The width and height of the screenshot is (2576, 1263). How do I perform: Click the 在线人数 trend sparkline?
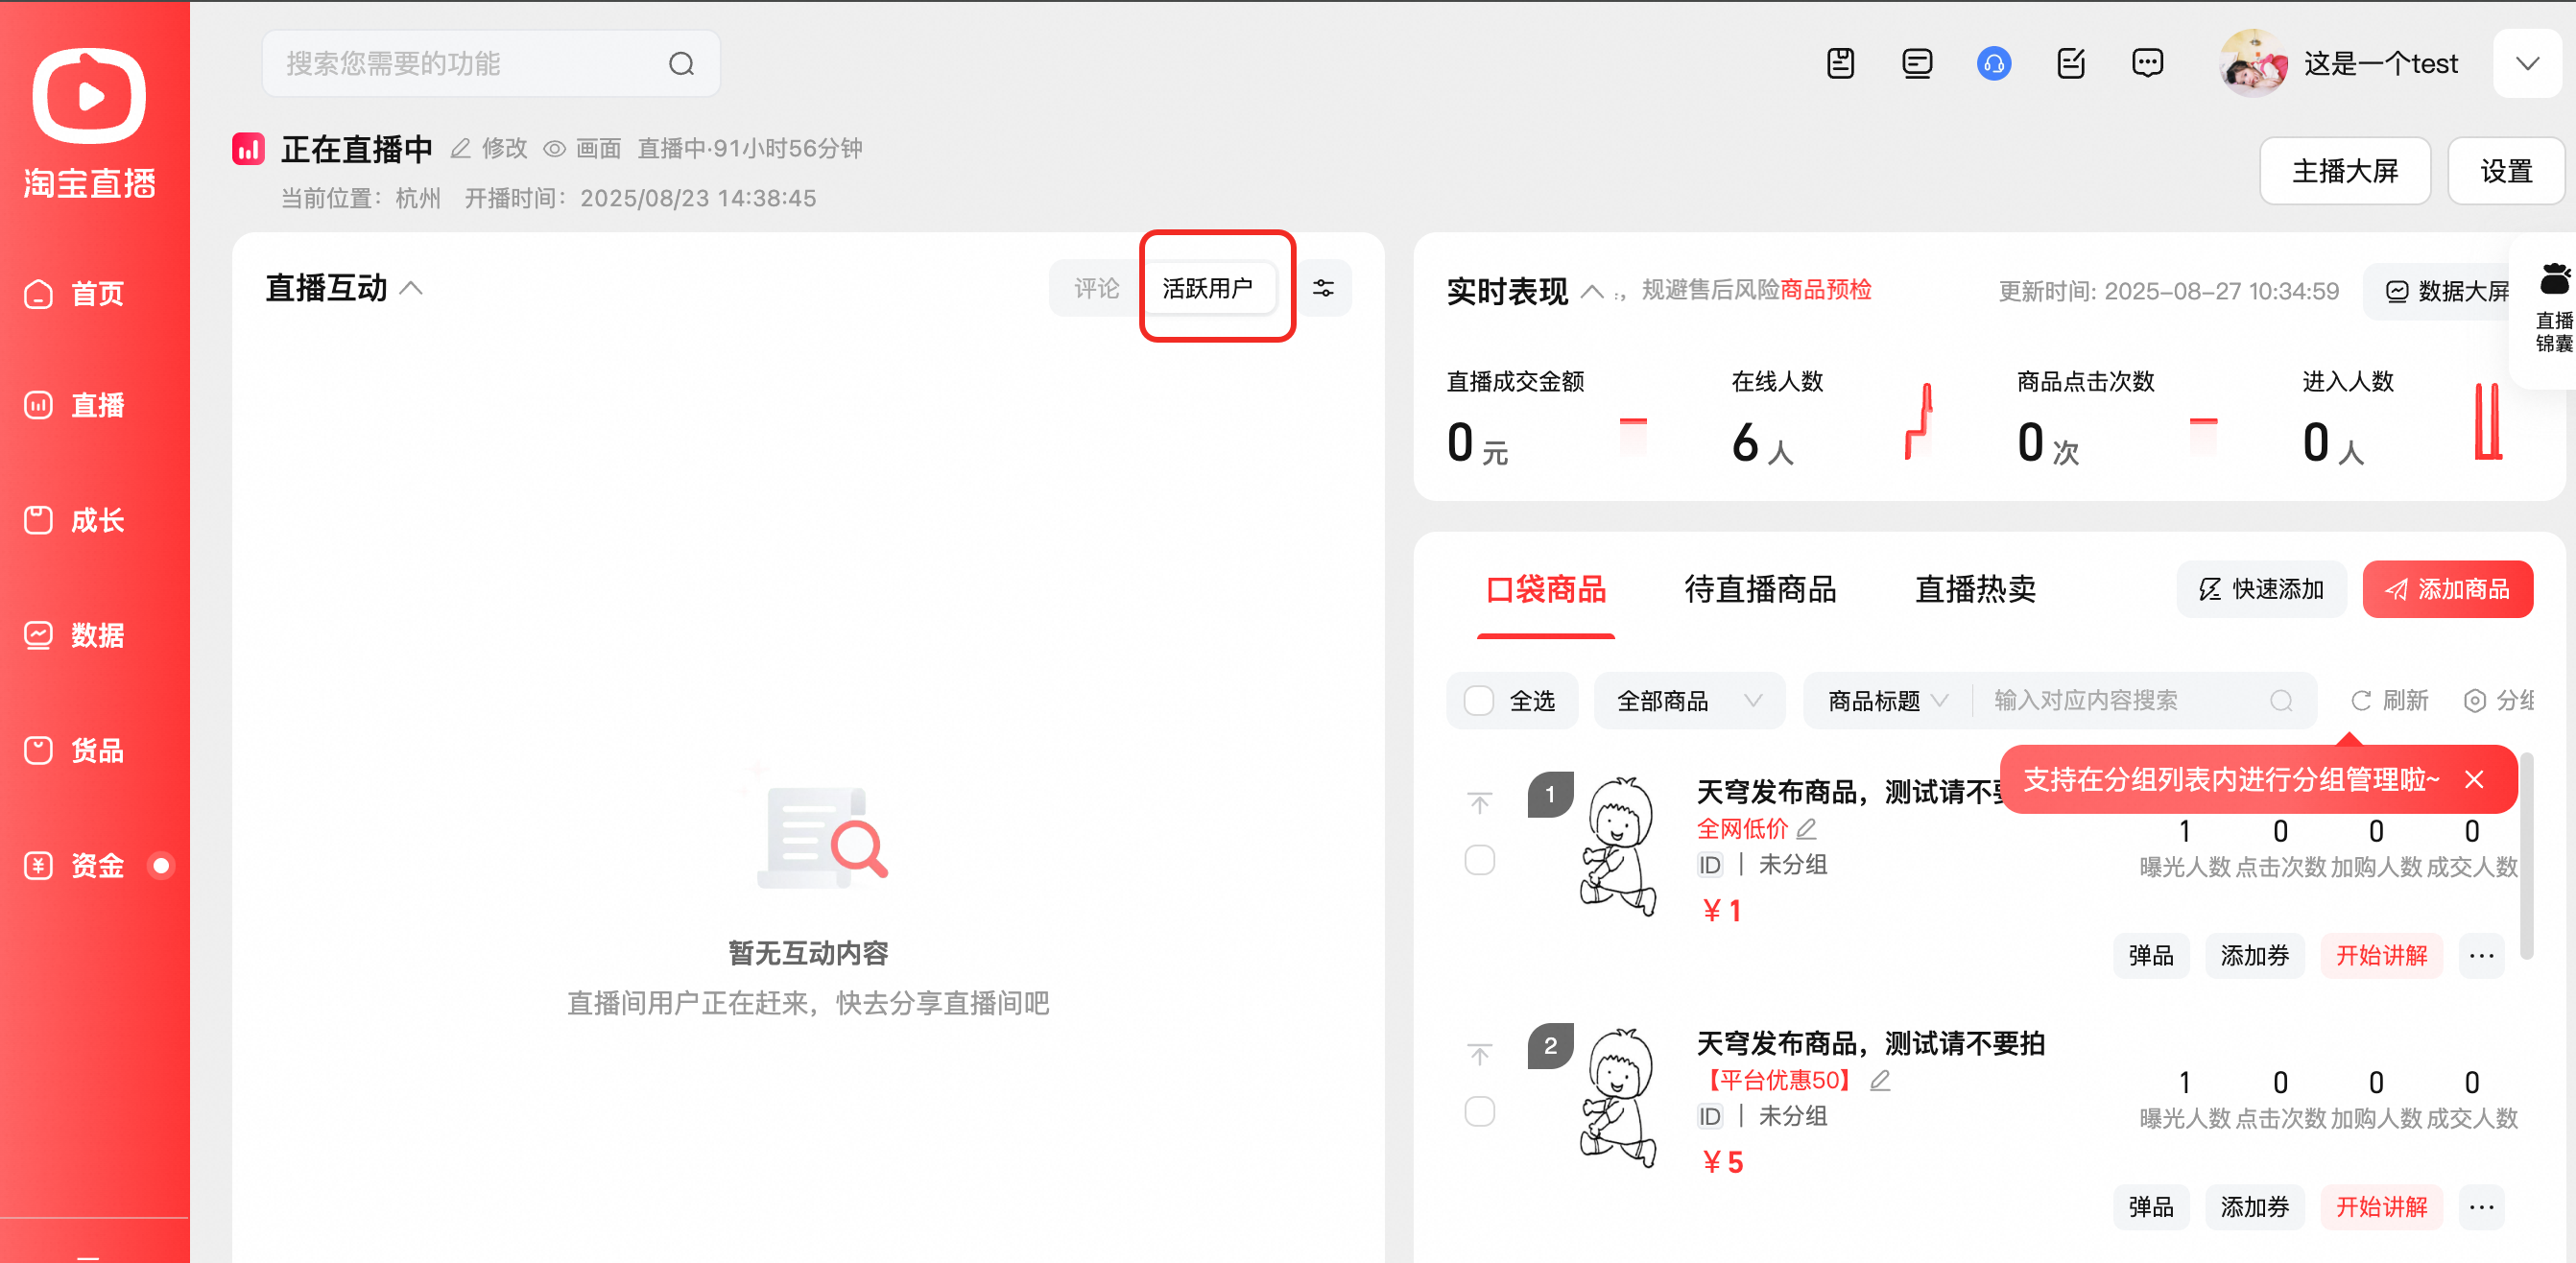(x=1919, y=422)
